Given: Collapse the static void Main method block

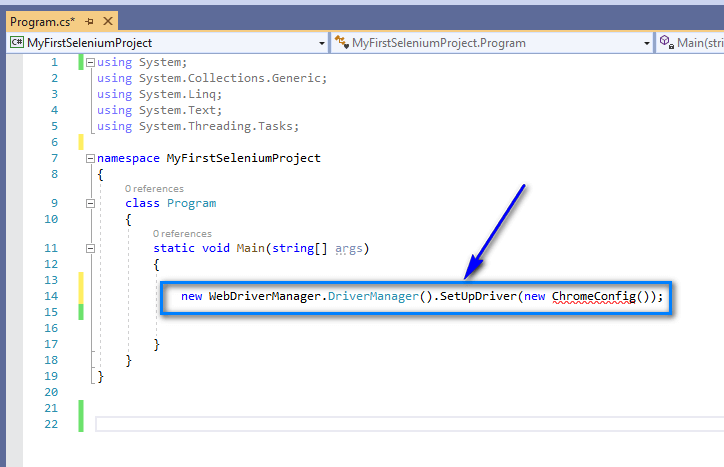Looking at the screenshot, I should point(90,249).
